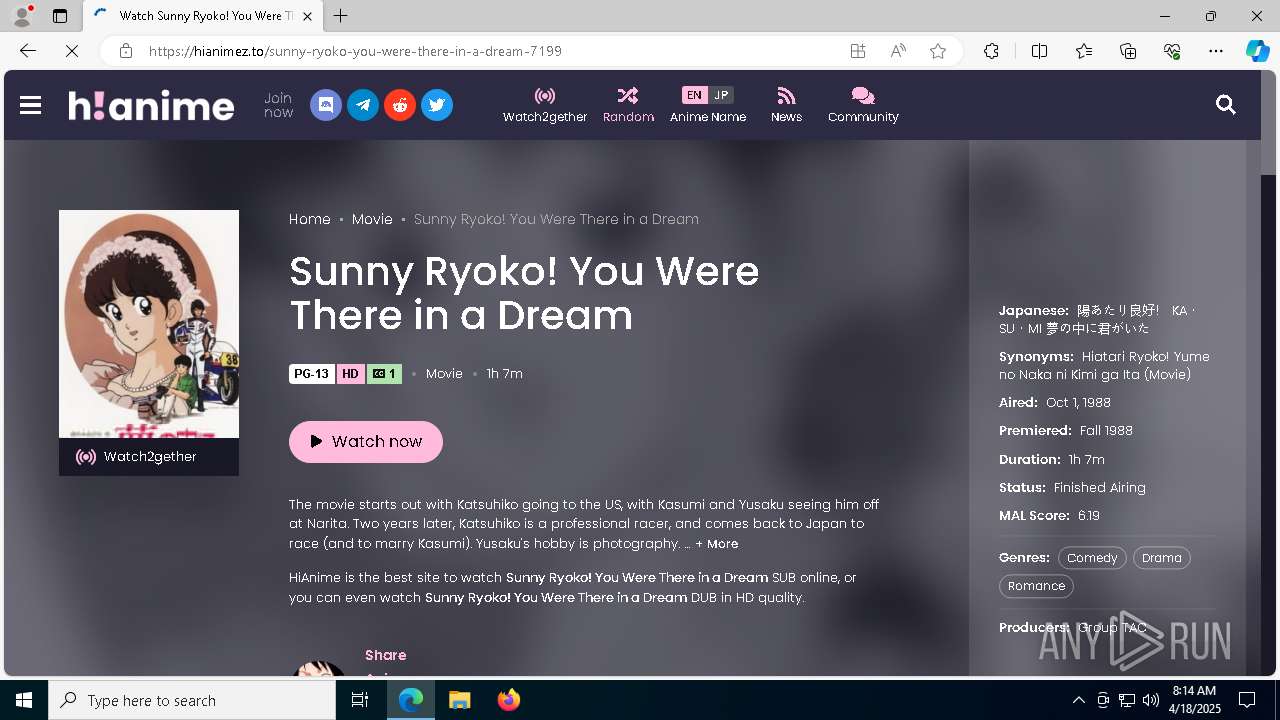
Task: Open the site search icon
Action: [1225, 104]
